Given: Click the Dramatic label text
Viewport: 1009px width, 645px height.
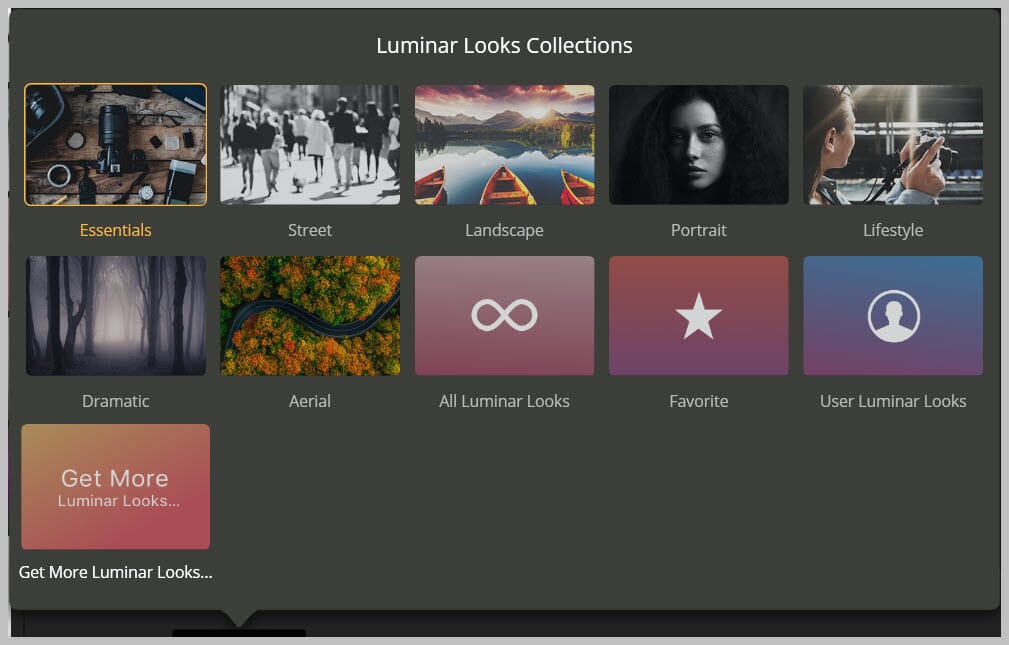Looking at the screenshot, I should (x=116, y=401).
